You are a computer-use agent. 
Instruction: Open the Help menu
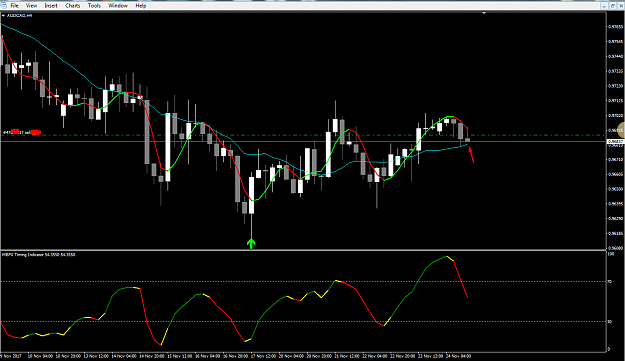click(x=141, y=6)
